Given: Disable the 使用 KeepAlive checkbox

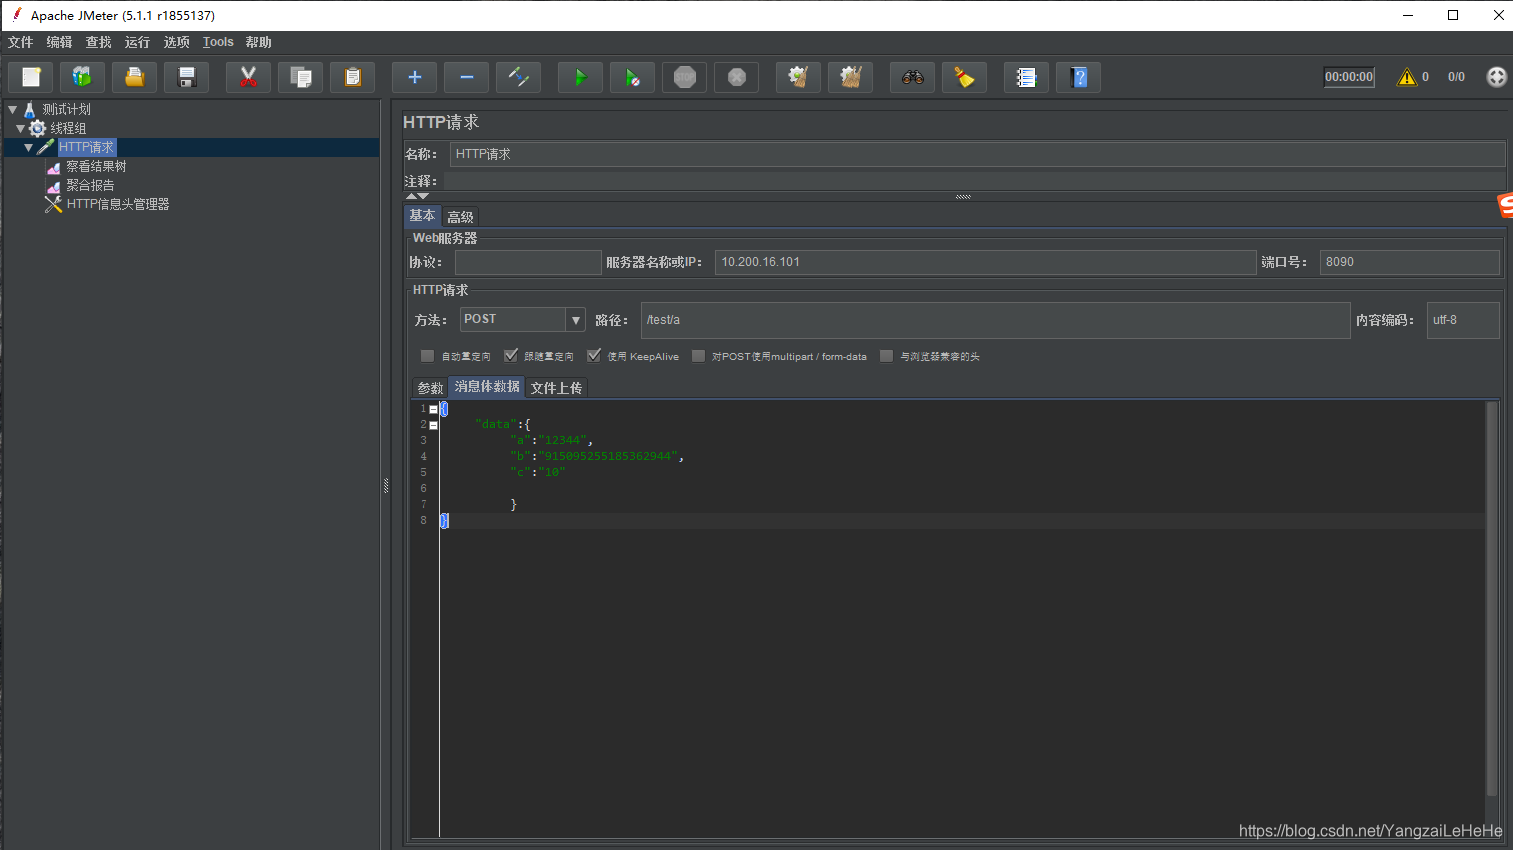Looking at the screenshot, I should pyautogui.click(x=594, y=356).
